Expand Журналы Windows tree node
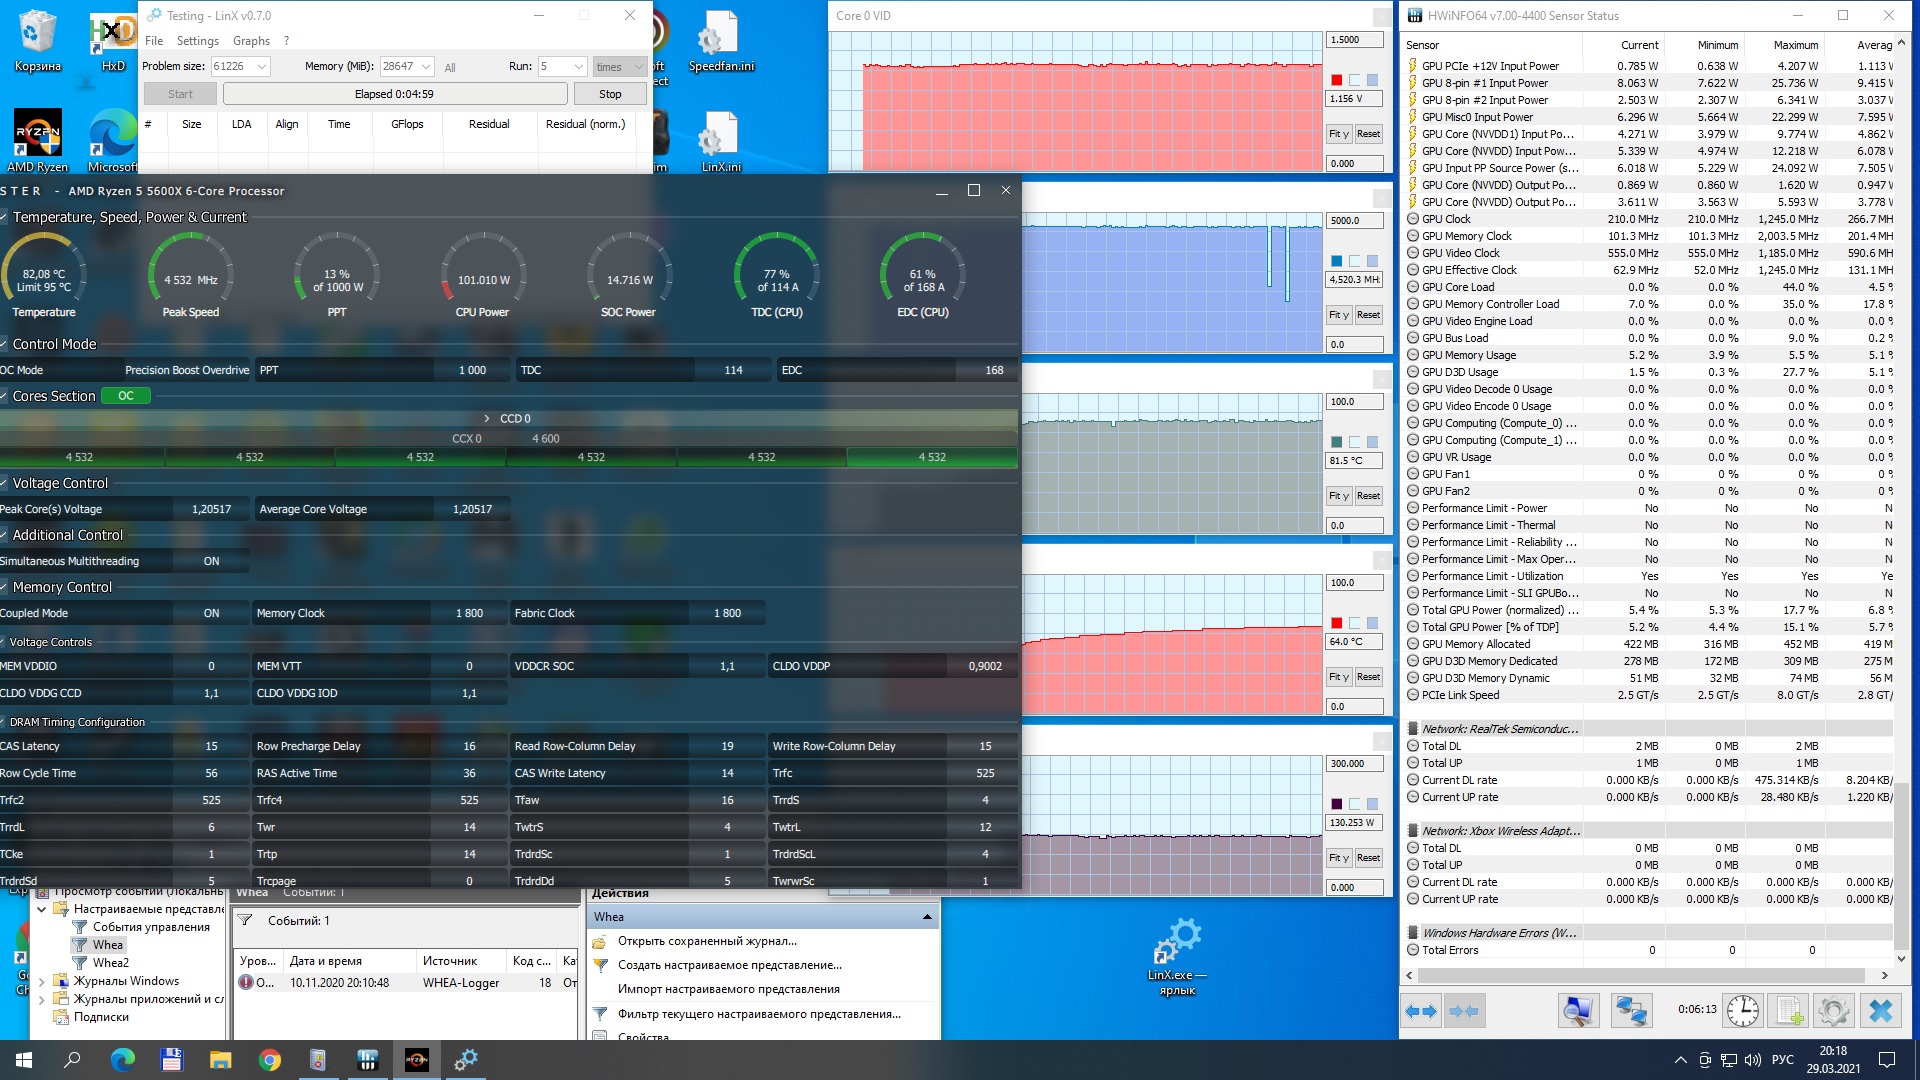 tap(41, 981)
